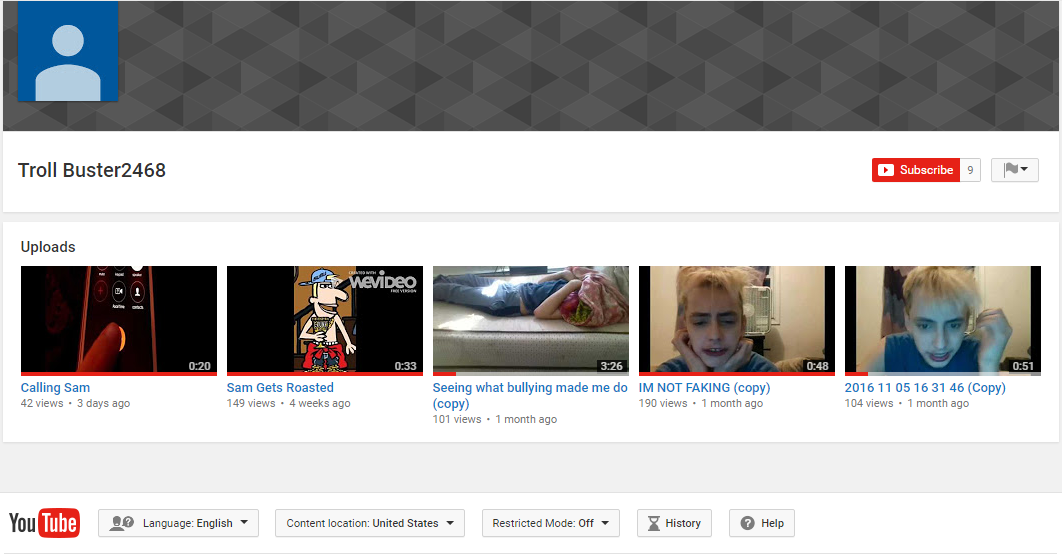
Task: Click the Troll Buster2468 channel name
Action: click(x=92, y=170)
